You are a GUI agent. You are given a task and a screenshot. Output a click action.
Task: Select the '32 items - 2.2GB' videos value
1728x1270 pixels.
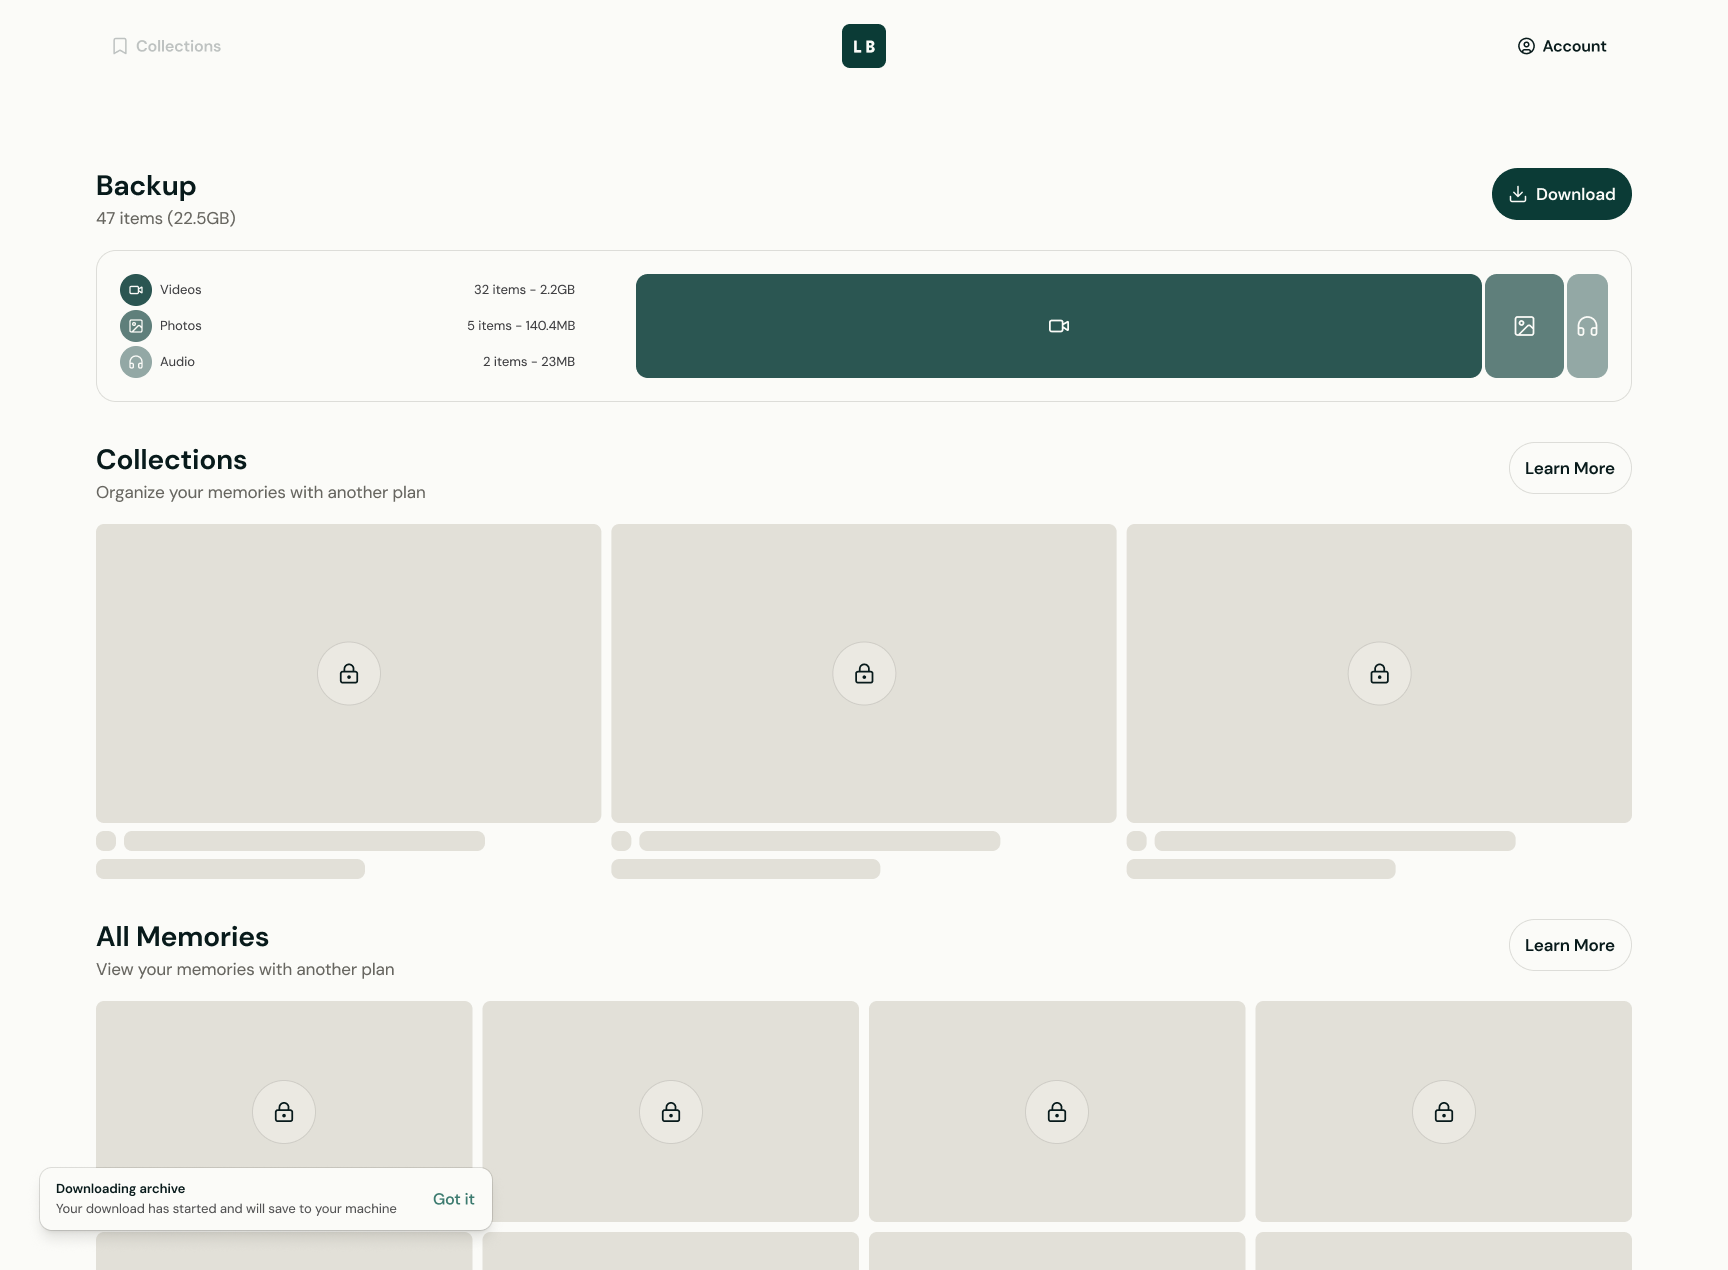[524, 290]
